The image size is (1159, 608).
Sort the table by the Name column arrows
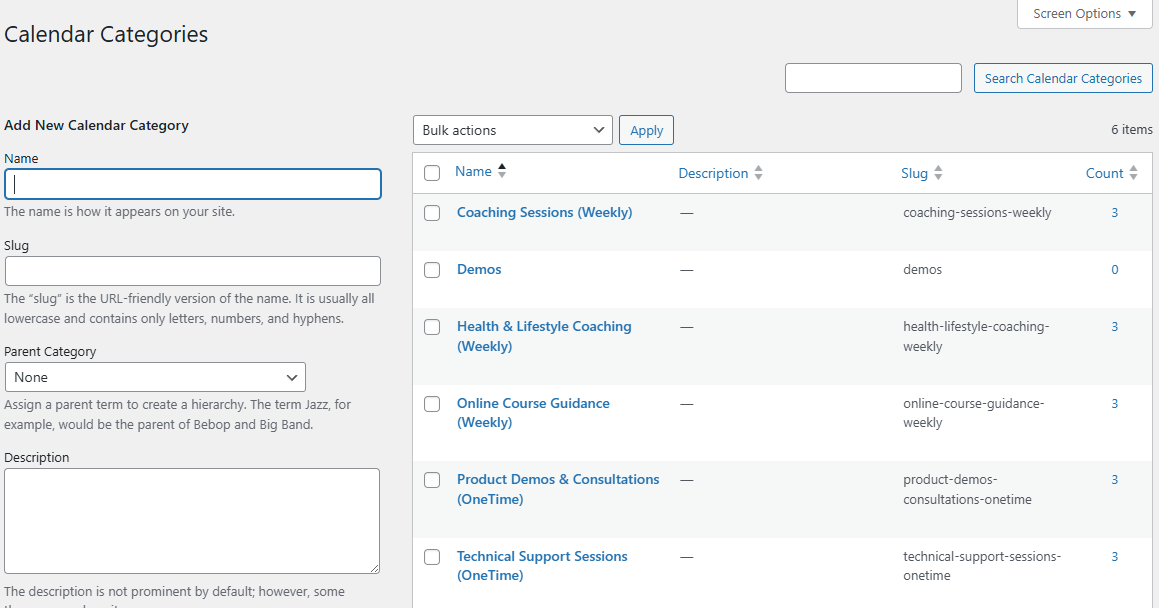click(x=501, y=170)
